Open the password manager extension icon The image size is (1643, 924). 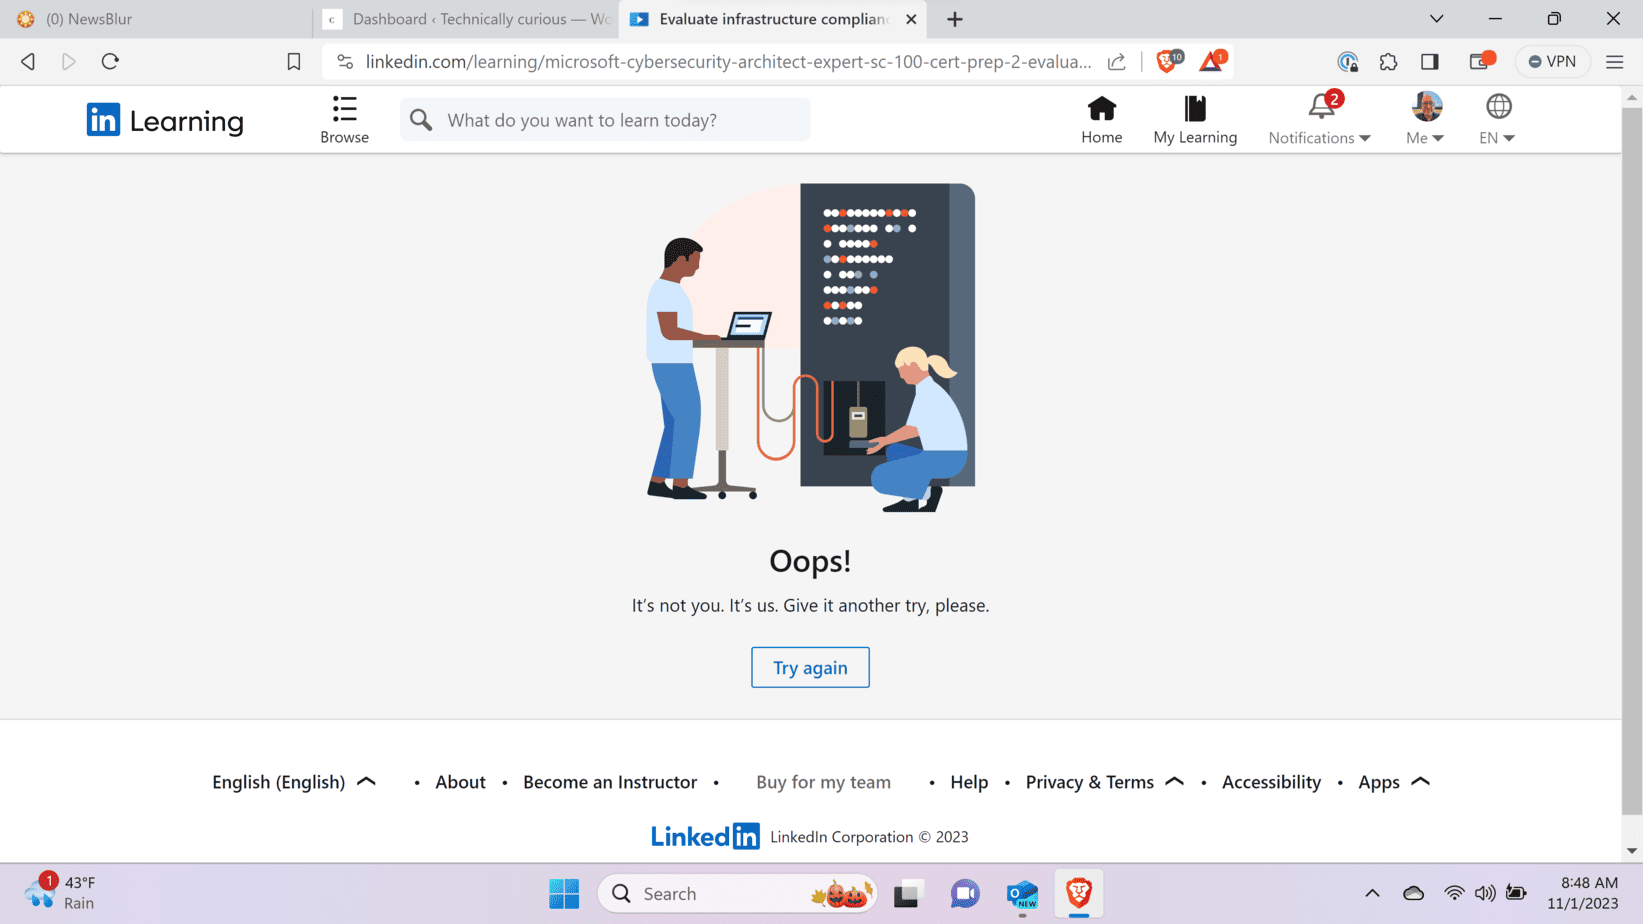click(x=1348, y=62)
